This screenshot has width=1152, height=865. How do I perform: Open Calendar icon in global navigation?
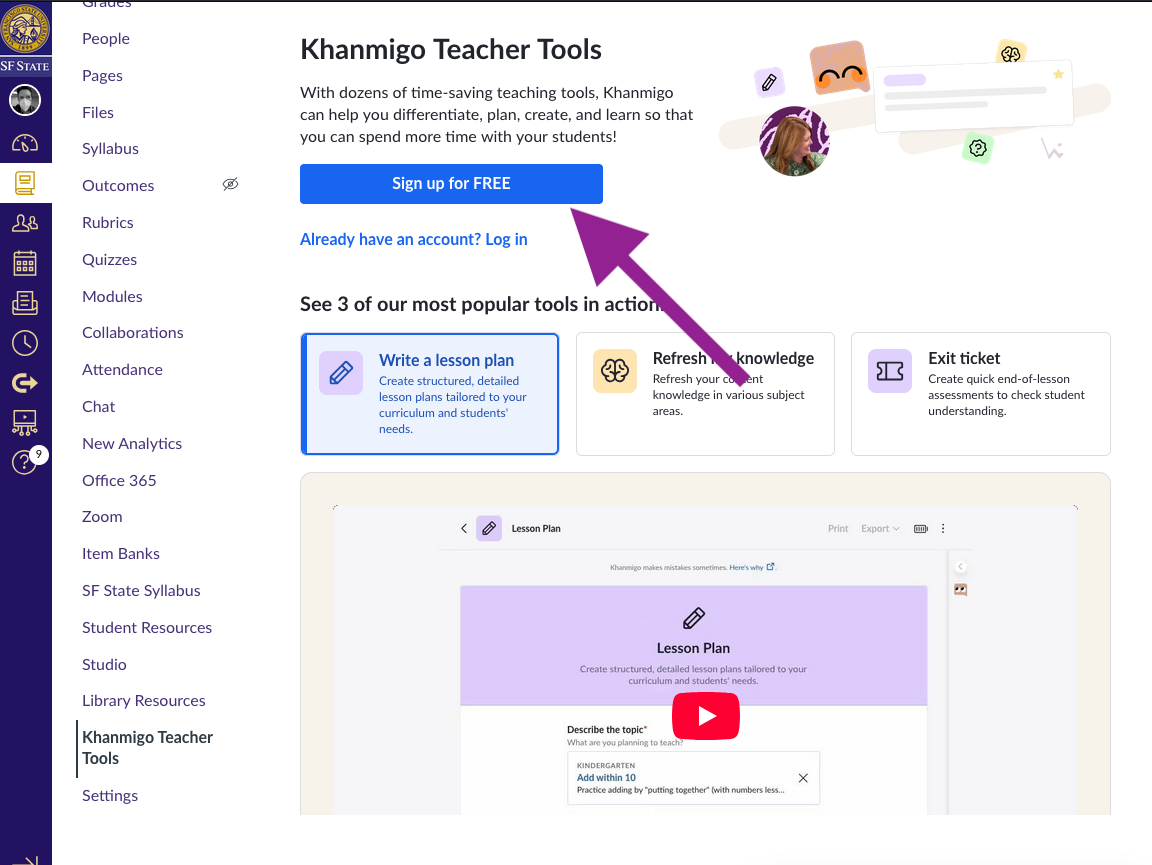pos(25,263)
